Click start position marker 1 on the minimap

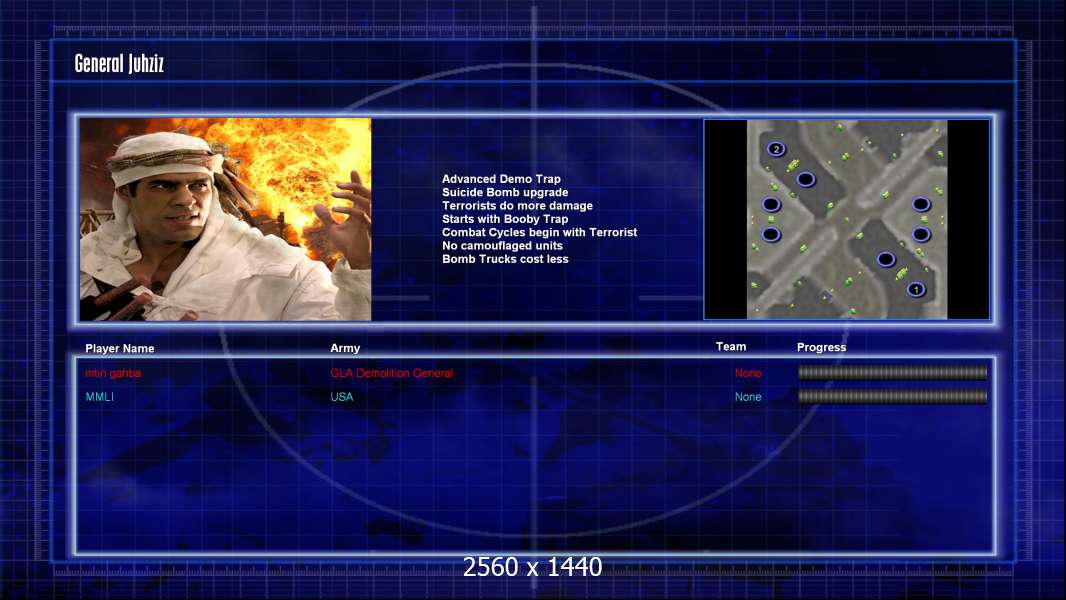pos(916,289)
